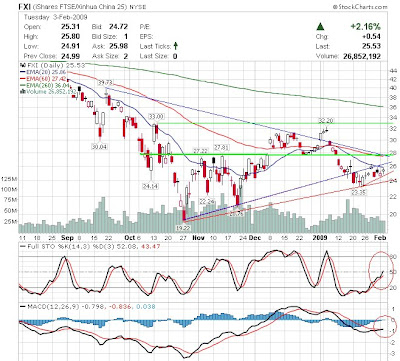The height and width of the screenshot is (361, 400).
Task: Click the Bid value 24.72
Action: (x=118, y=27)
